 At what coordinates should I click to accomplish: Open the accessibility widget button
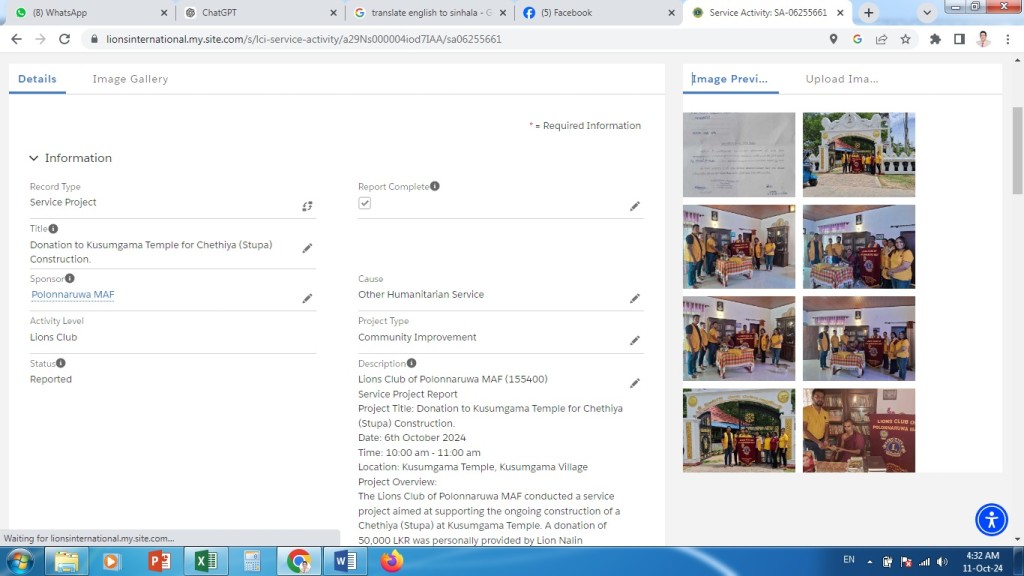tap(991, 520)
